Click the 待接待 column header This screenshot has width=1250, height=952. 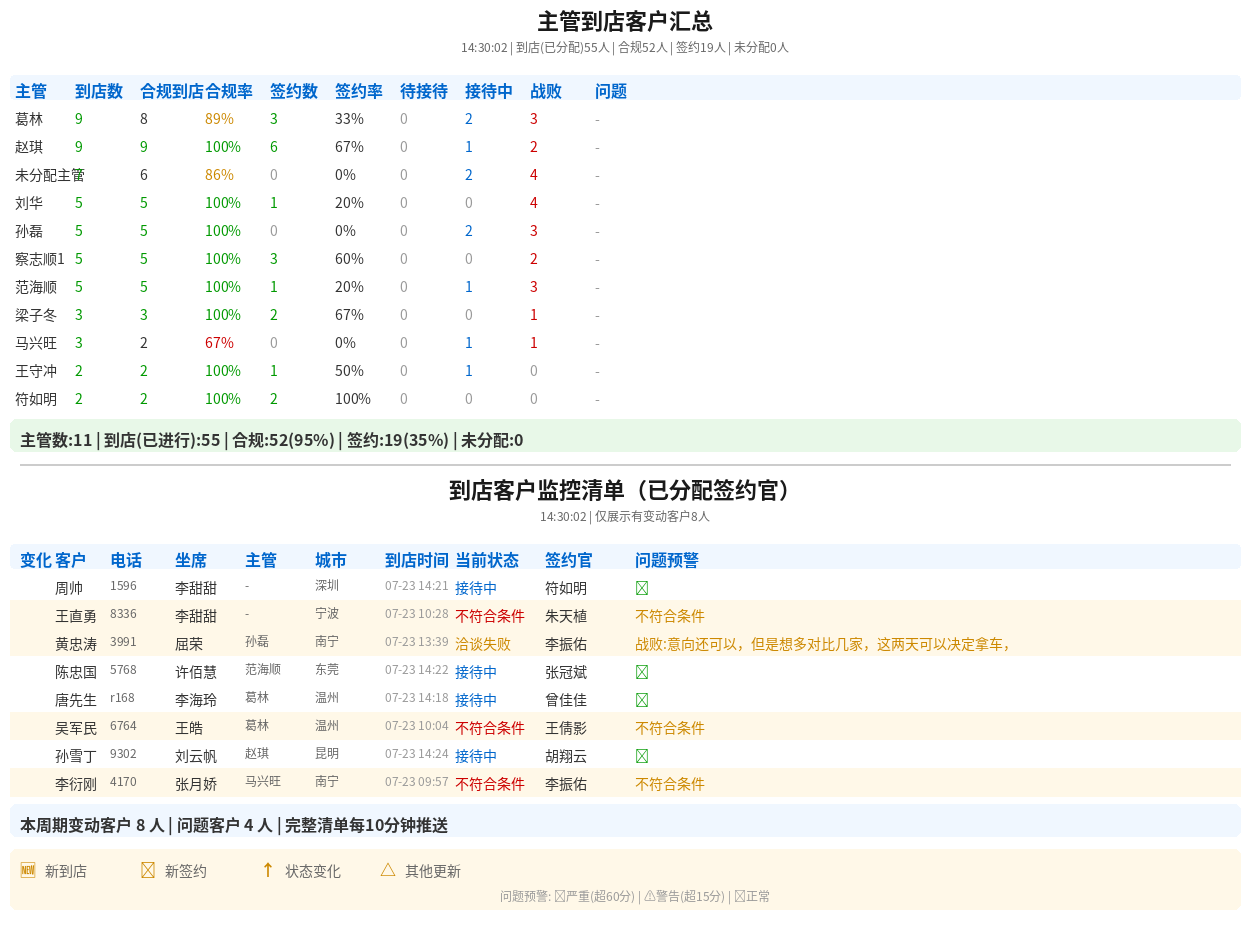coord(424,91)
